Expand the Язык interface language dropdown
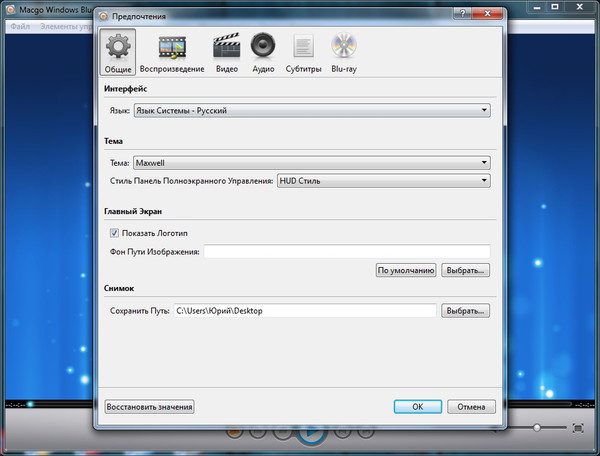The width and height of the screenshot is (600, 456). coord(311,110)
